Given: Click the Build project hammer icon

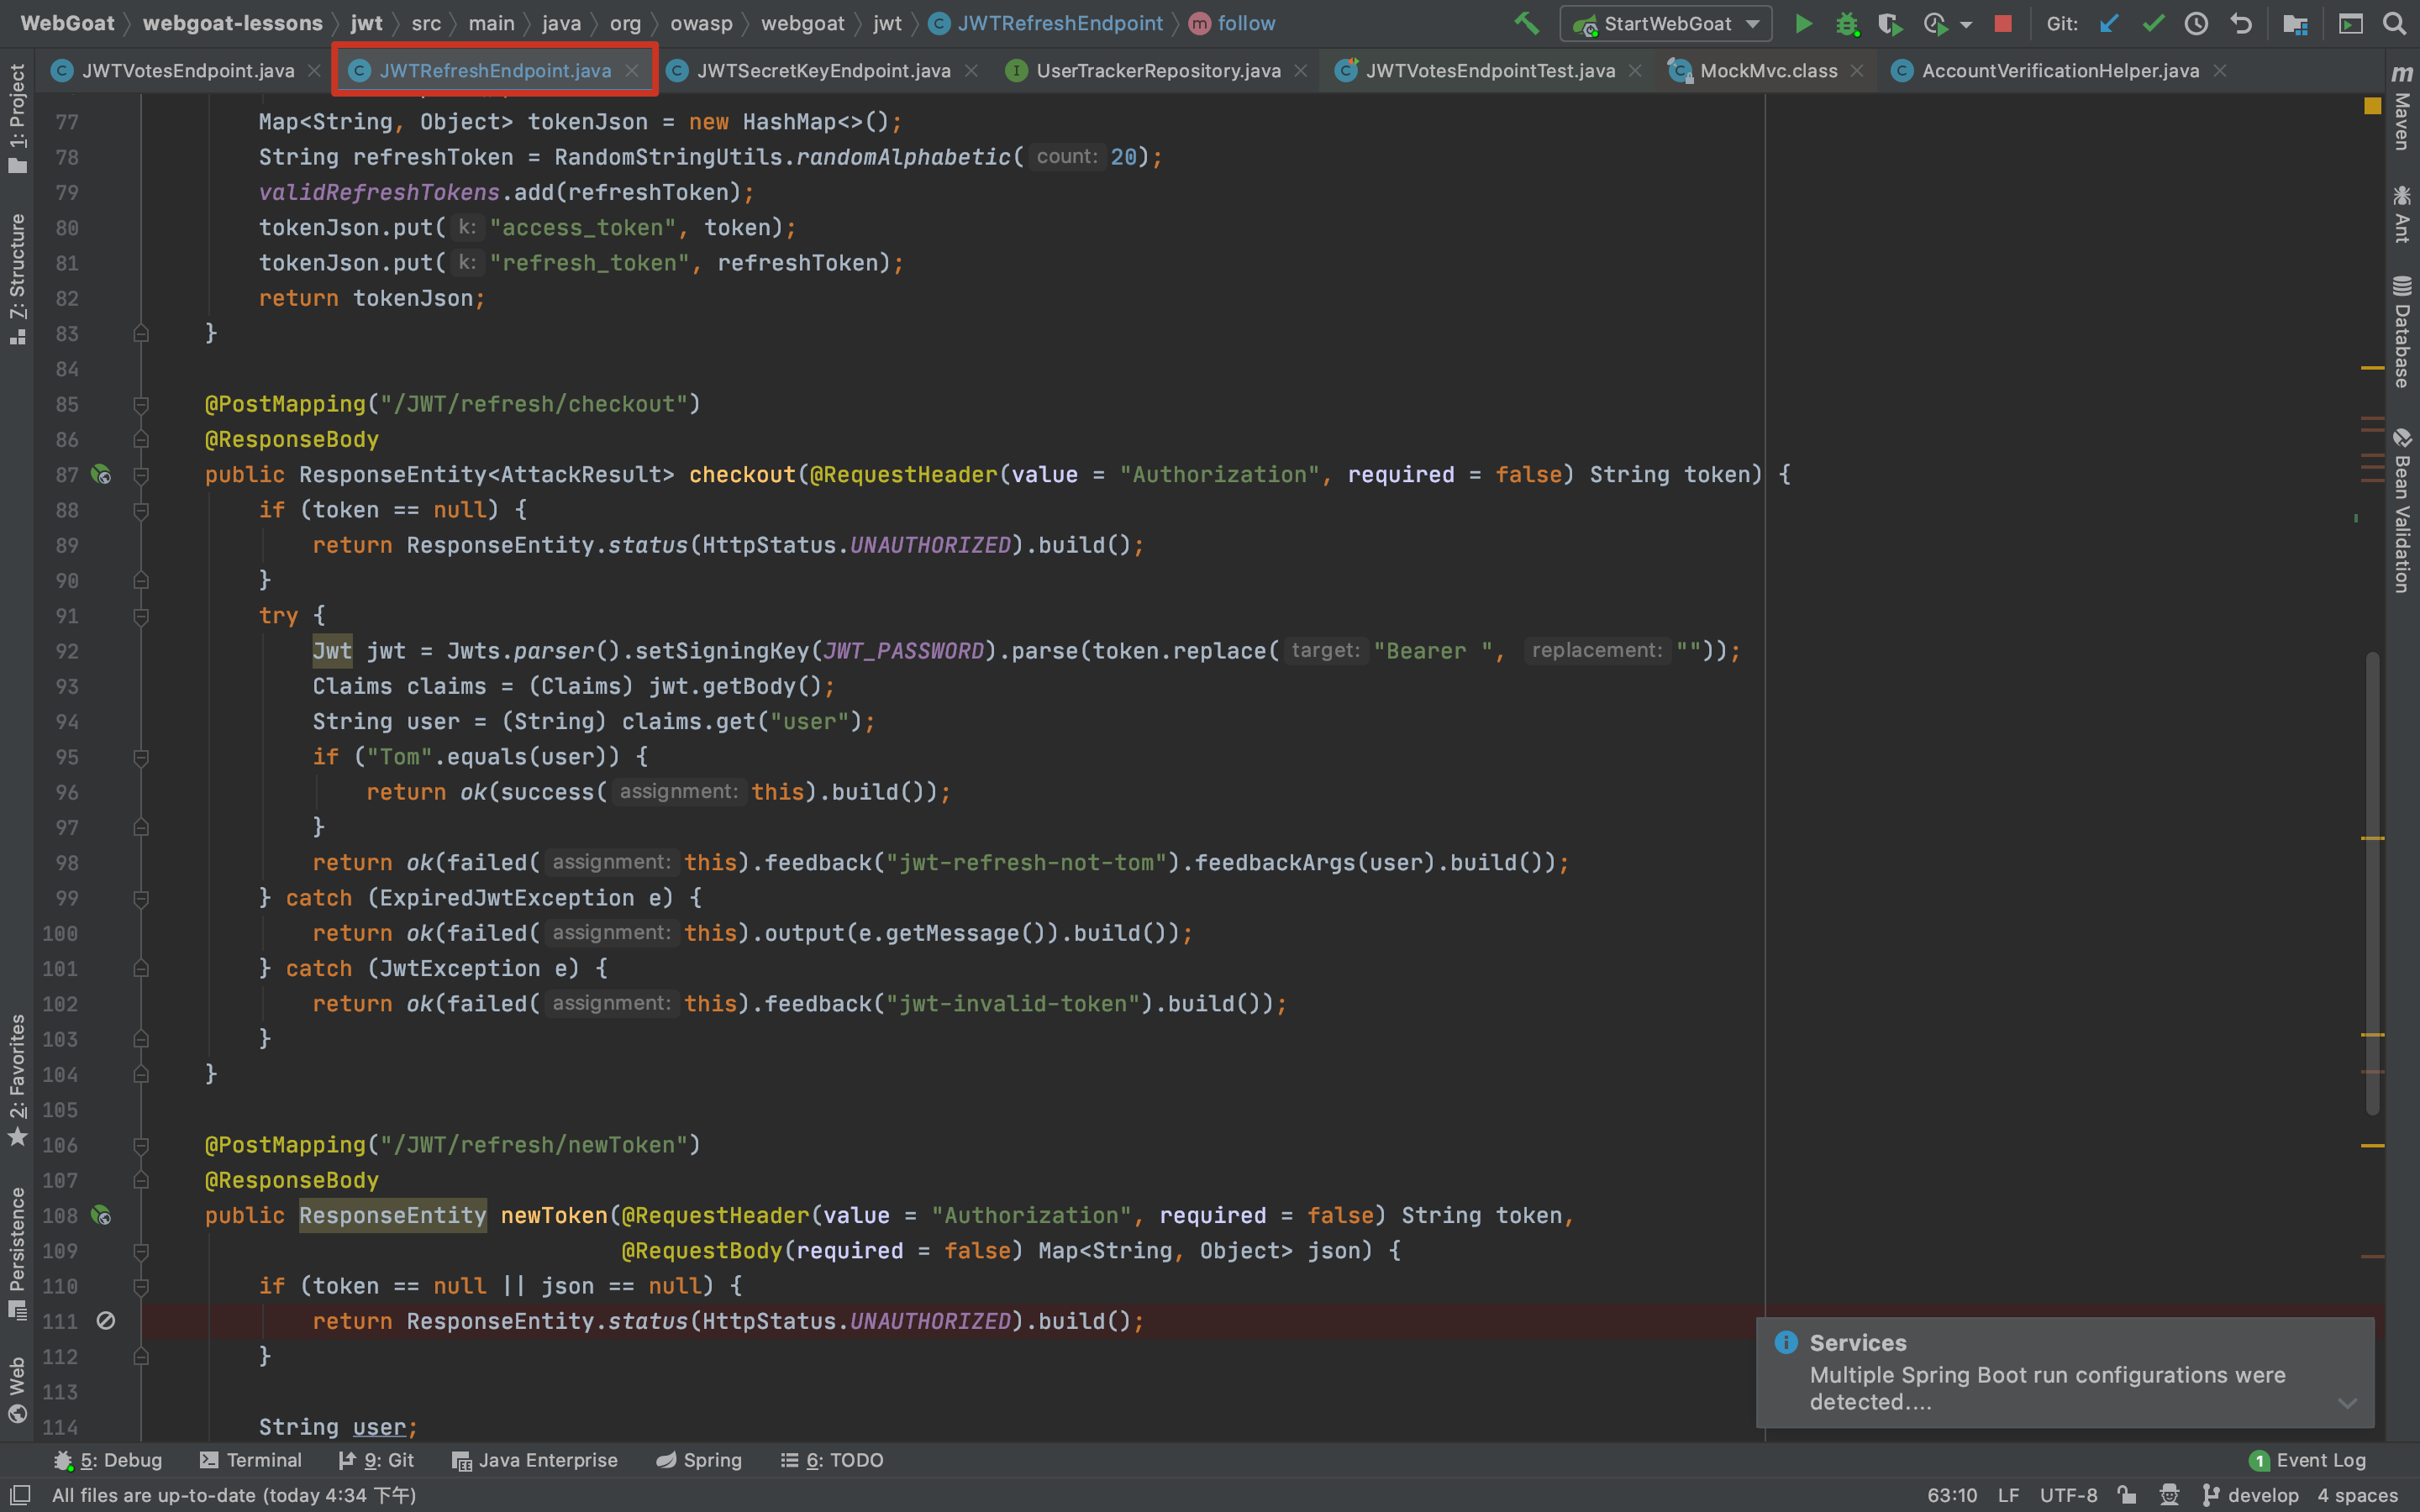Looking at the screenshot, I should 1526,23.
